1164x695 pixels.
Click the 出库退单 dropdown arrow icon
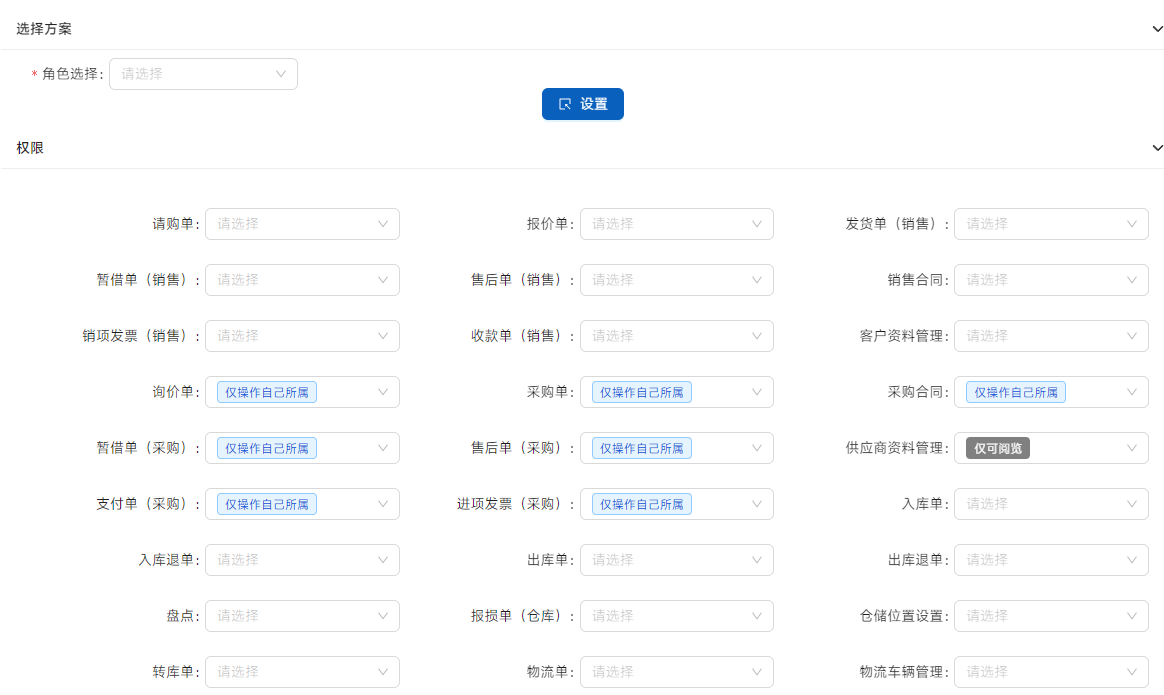coord(1132,560)
